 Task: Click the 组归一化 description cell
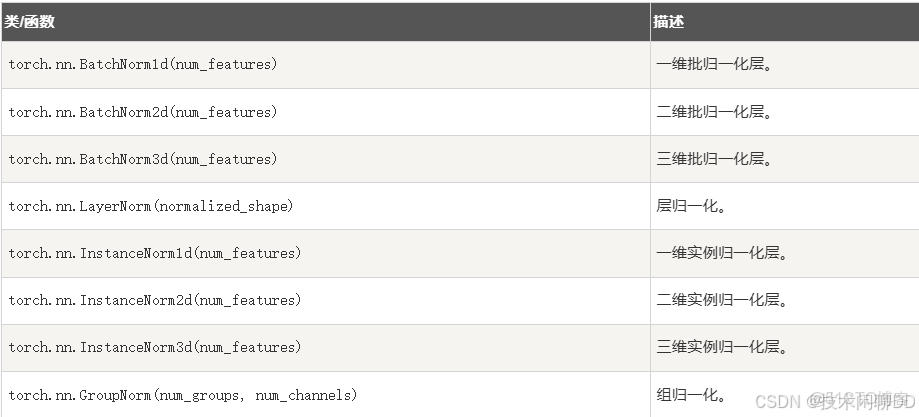click(691, 395)
